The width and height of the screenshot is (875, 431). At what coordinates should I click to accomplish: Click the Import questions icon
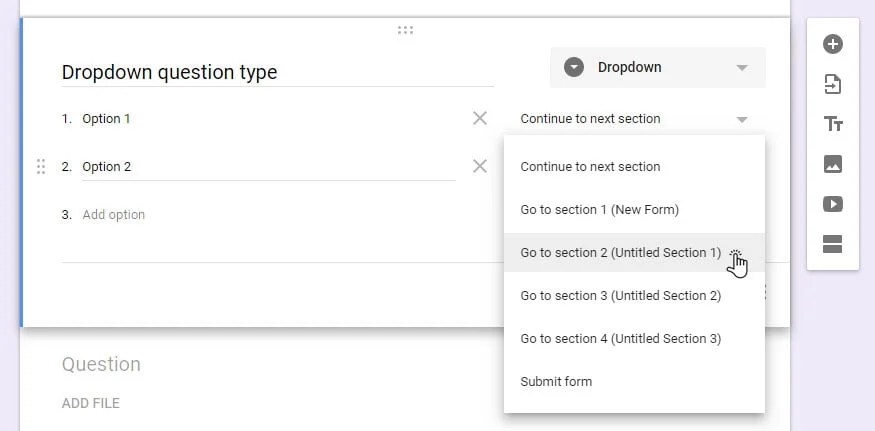coord(832,84)
